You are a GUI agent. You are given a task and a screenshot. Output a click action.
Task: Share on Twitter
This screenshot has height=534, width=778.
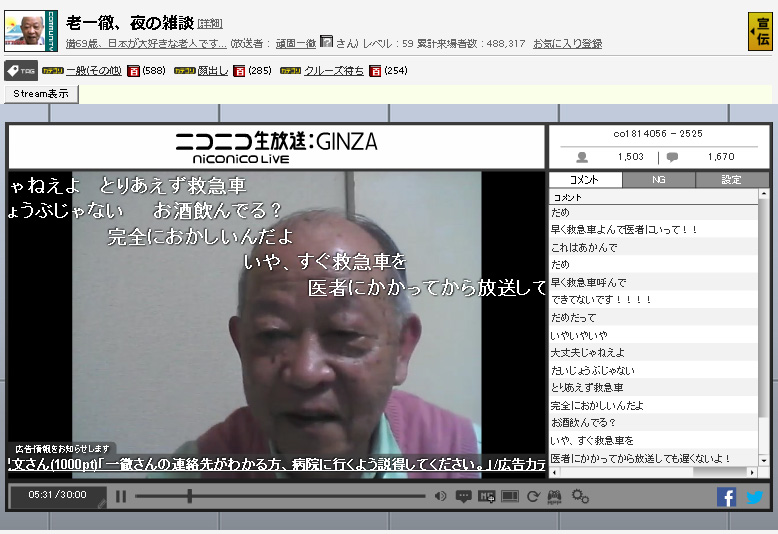(x=755, y=497)
